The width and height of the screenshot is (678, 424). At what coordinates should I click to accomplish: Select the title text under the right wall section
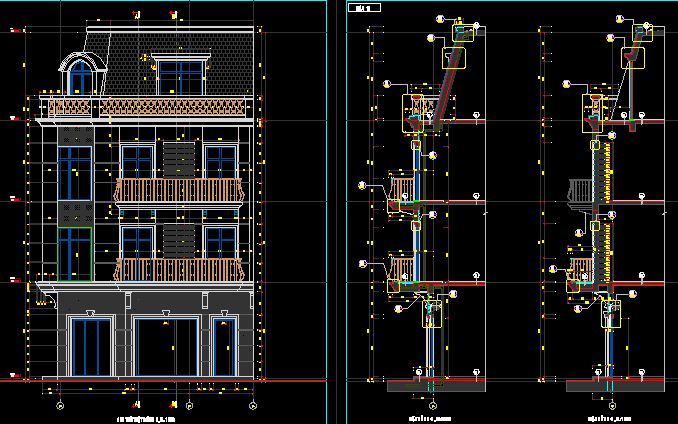[x=608, y=418]
